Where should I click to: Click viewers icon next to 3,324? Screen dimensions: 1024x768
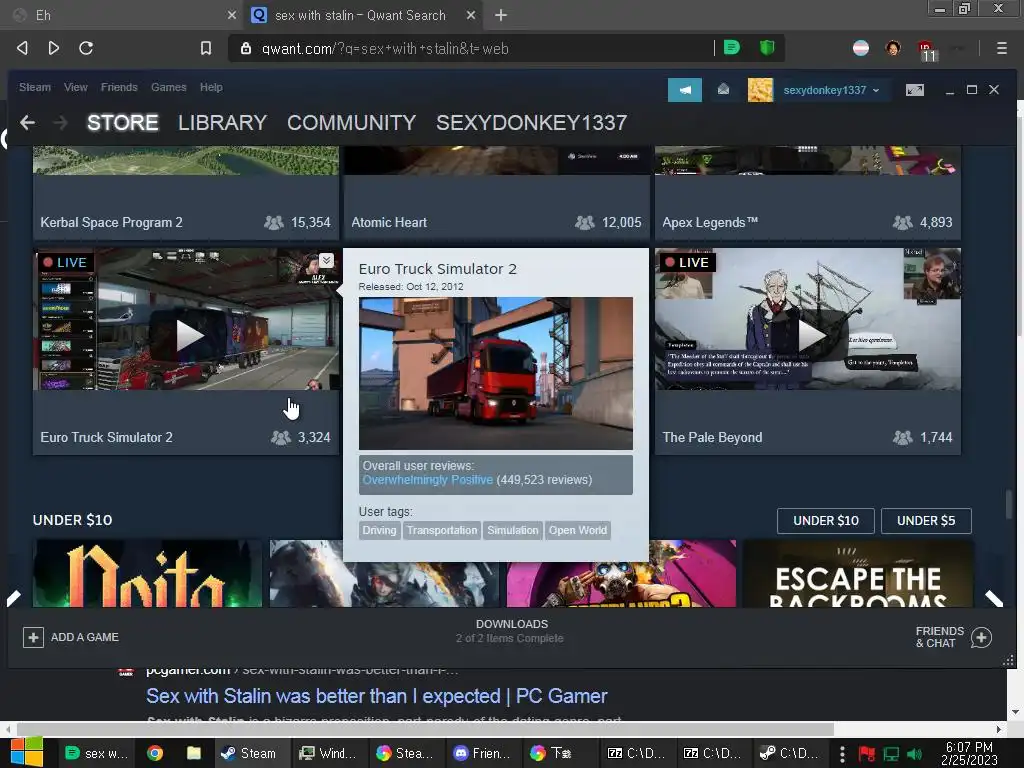[x=281, y=438]
